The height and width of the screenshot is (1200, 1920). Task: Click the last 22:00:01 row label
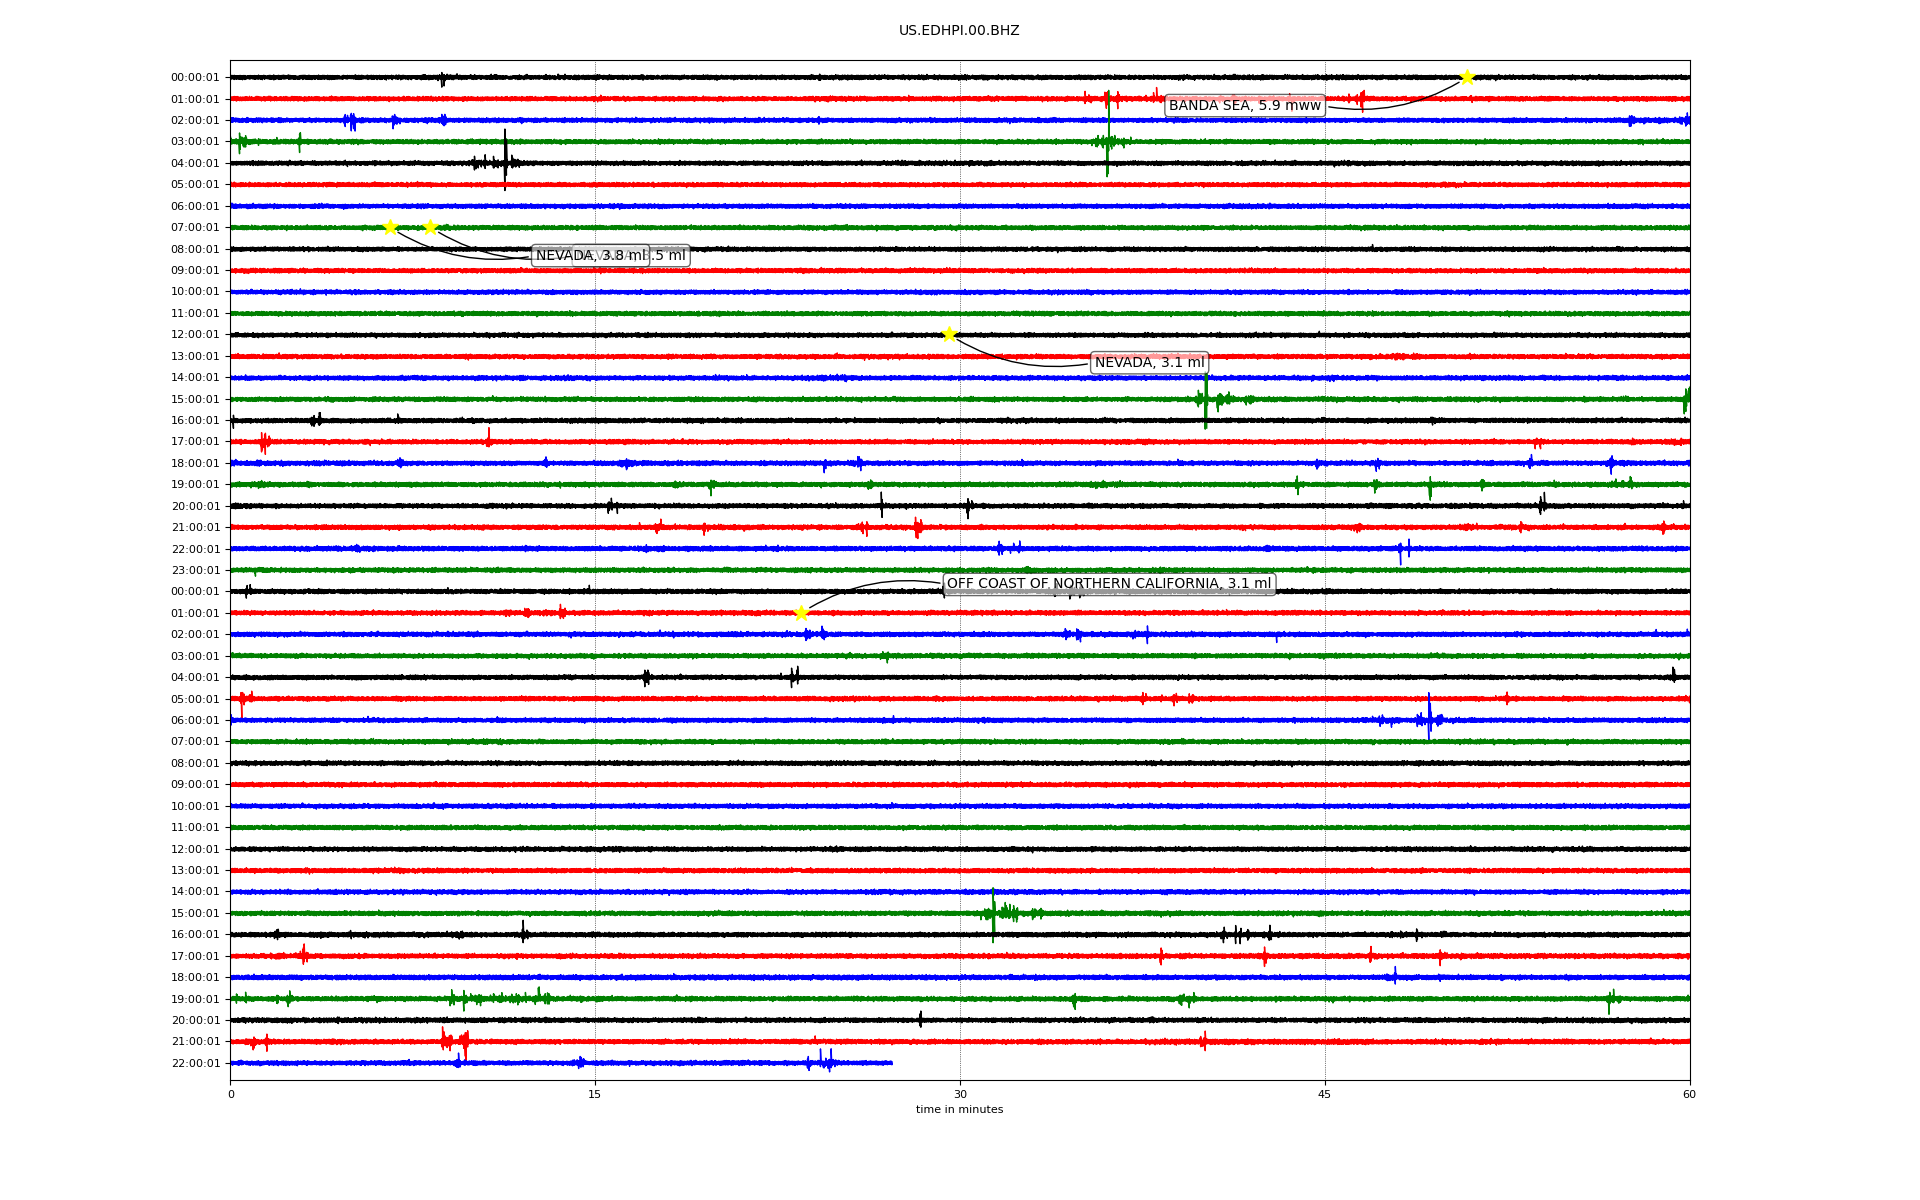(x=195, y=1063)
